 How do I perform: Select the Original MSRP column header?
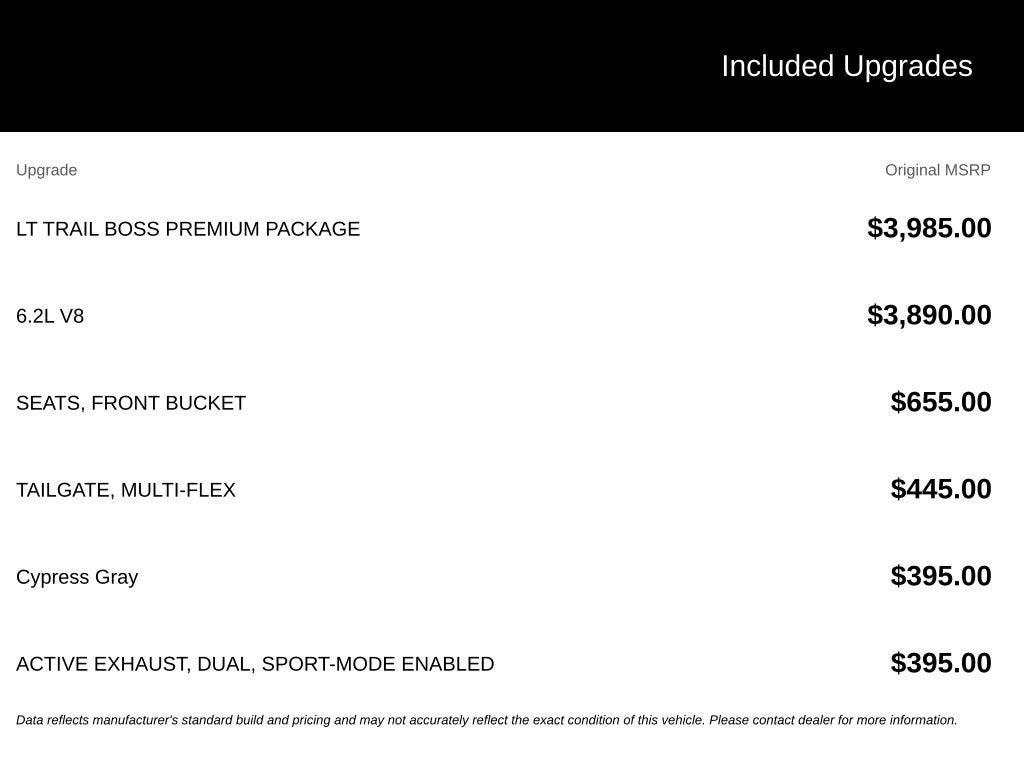point(937,170)
